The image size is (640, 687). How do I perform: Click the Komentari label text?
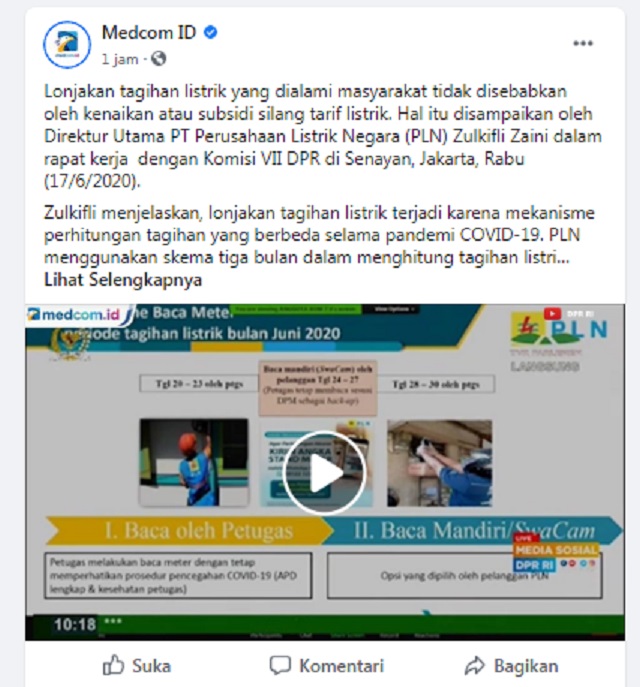tap(342, 666)
